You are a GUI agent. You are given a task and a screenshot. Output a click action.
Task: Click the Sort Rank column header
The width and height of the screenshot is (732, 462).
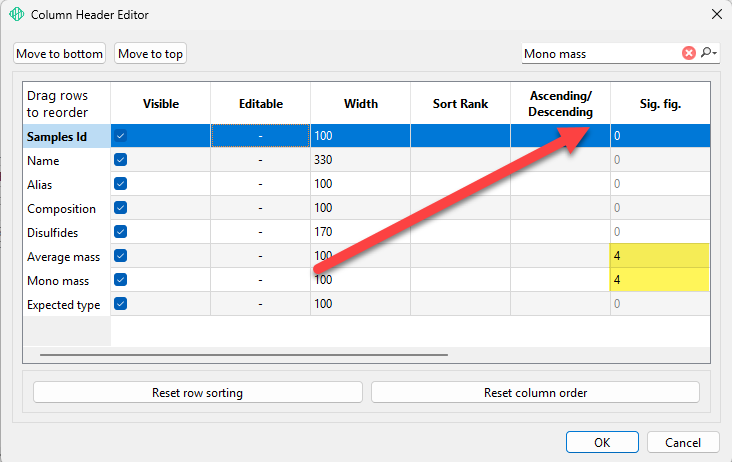[x=460, y=103]
